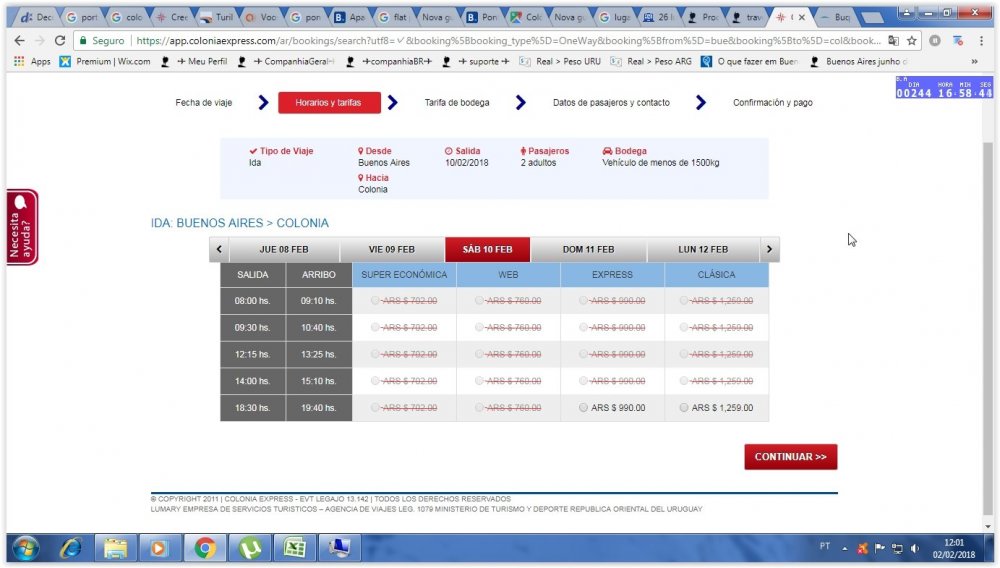Bookmark this page with the star icon
This screenshot has height=568, width=1000.
[x=911, y=41]
